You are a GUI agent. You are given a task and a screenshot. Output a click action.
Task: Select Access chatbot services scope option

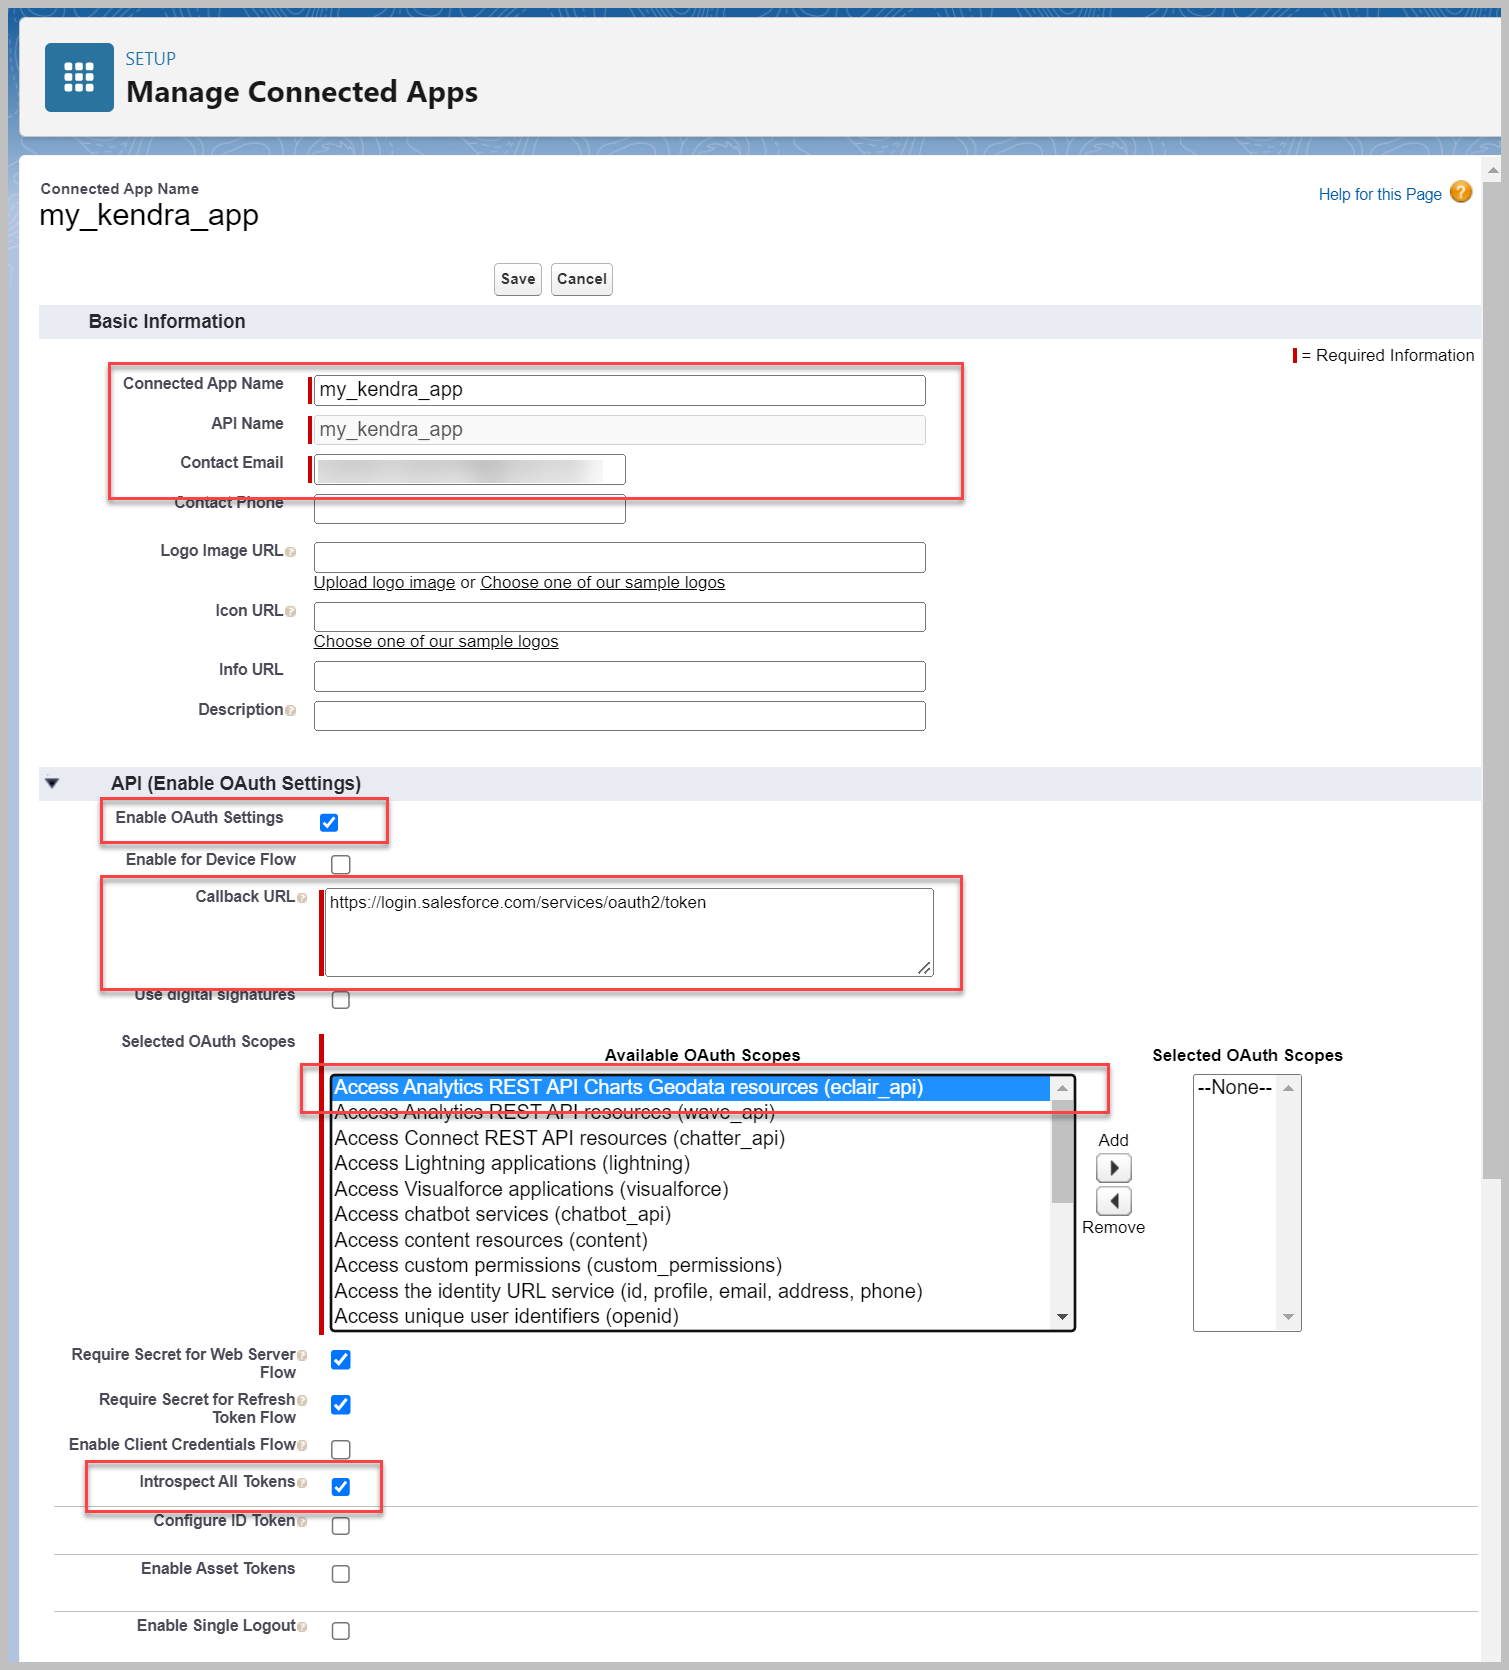point(502,1214)
